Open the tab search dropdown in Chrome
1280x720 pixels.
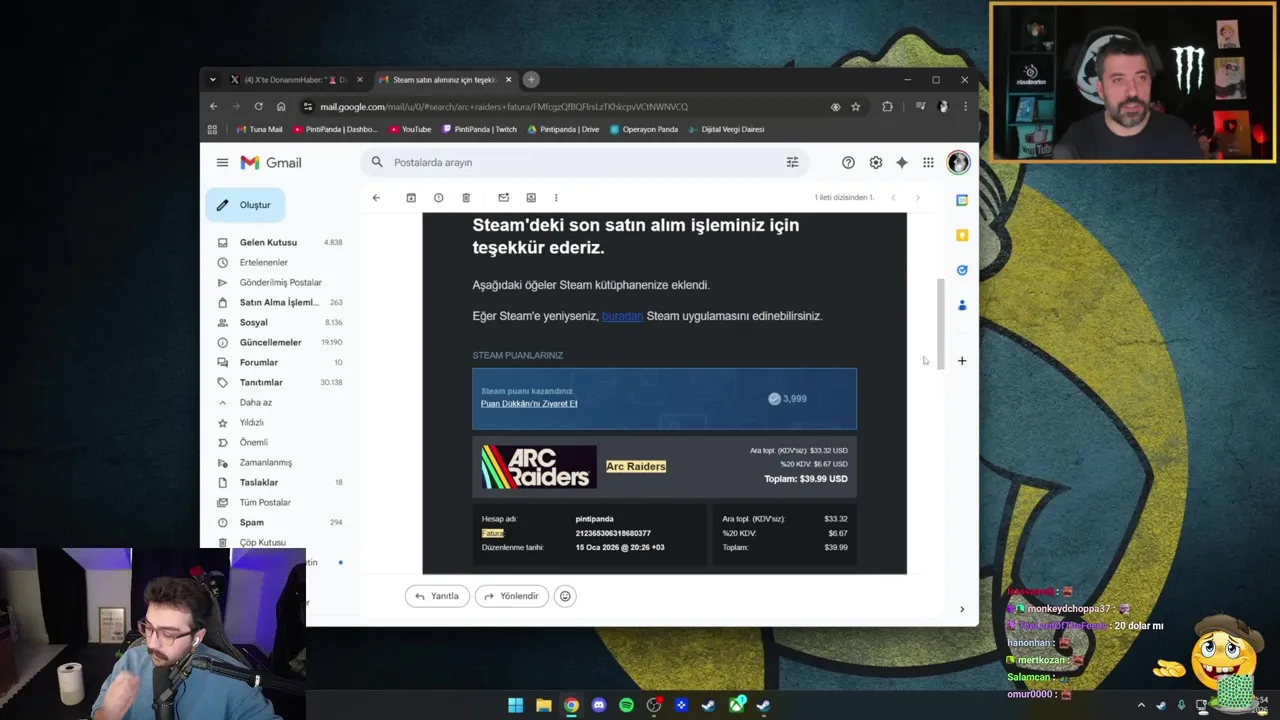(212, 79)
